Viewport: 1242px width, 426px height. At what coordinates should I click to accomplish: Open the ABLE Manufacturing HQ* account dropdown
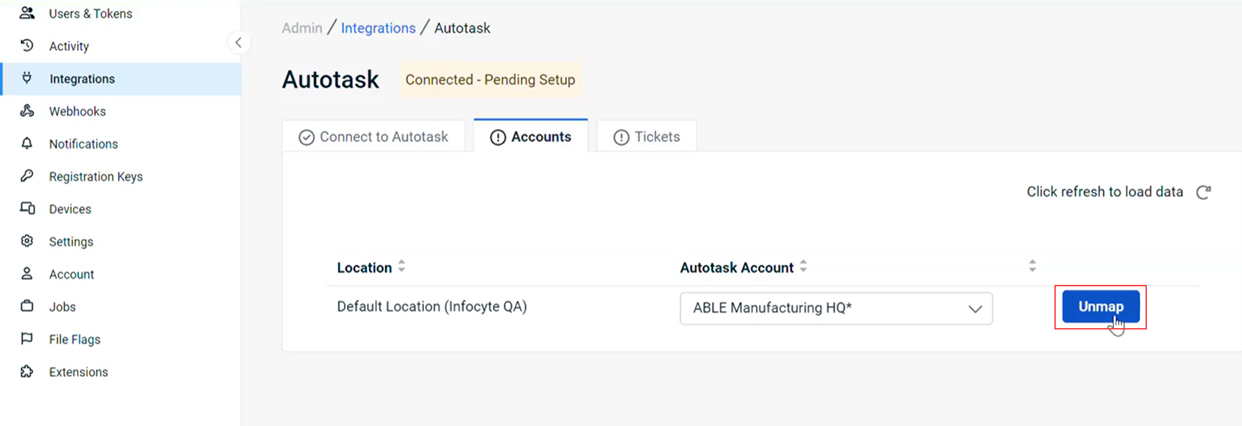point(836,309)
